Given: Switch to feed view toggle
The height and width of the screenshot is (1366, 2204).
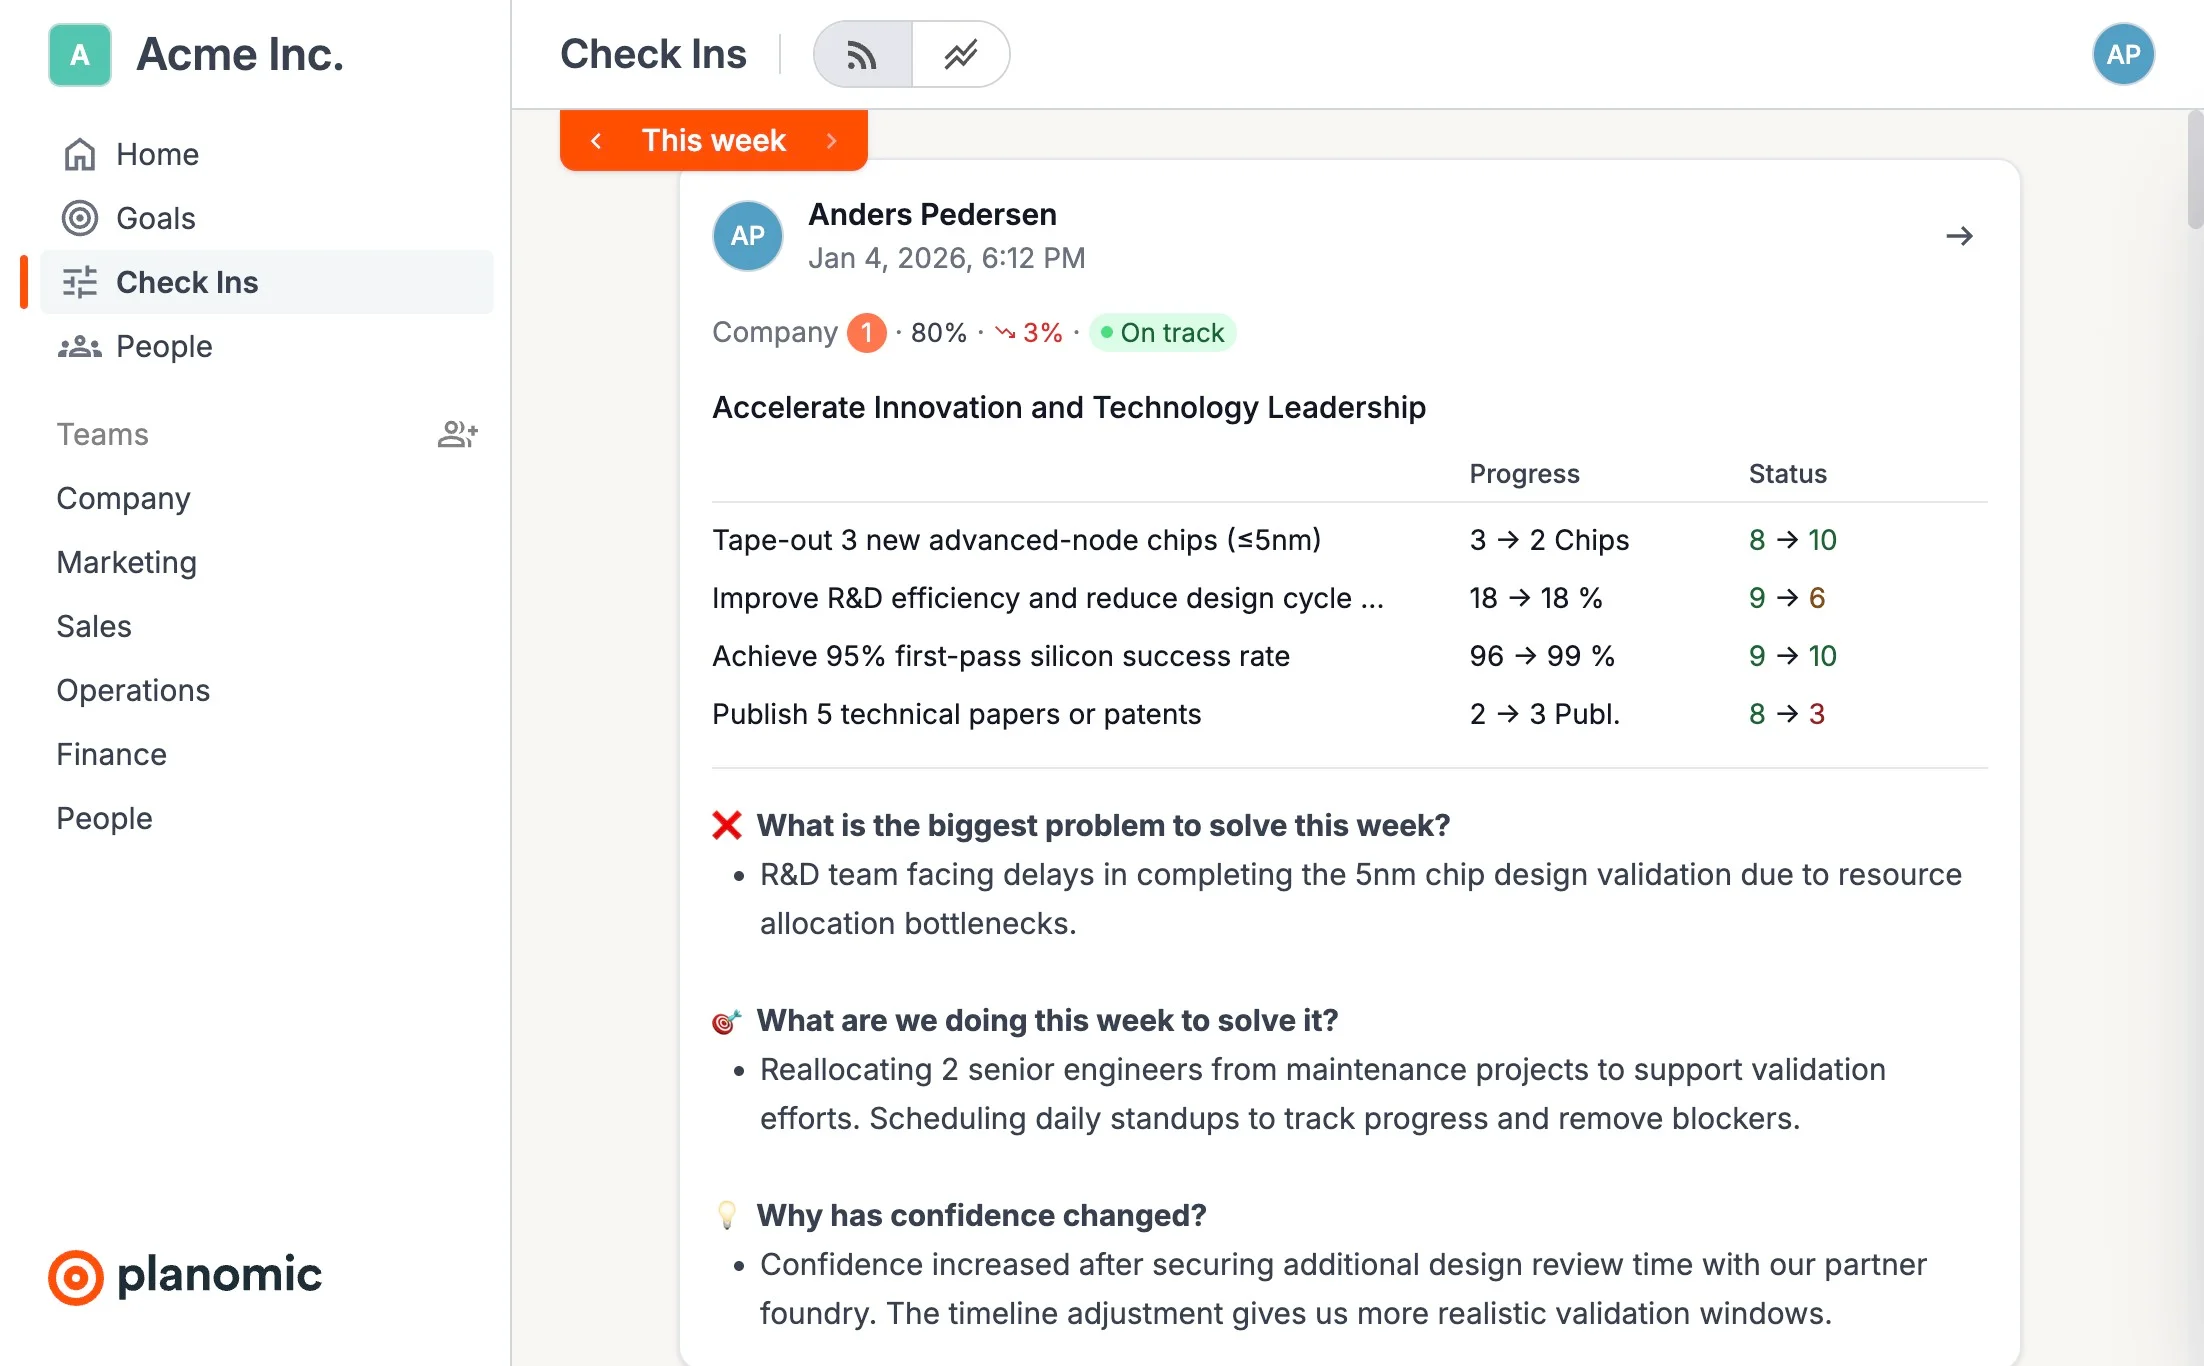Looking at the screenshot, I should click(x=862, y=55).
